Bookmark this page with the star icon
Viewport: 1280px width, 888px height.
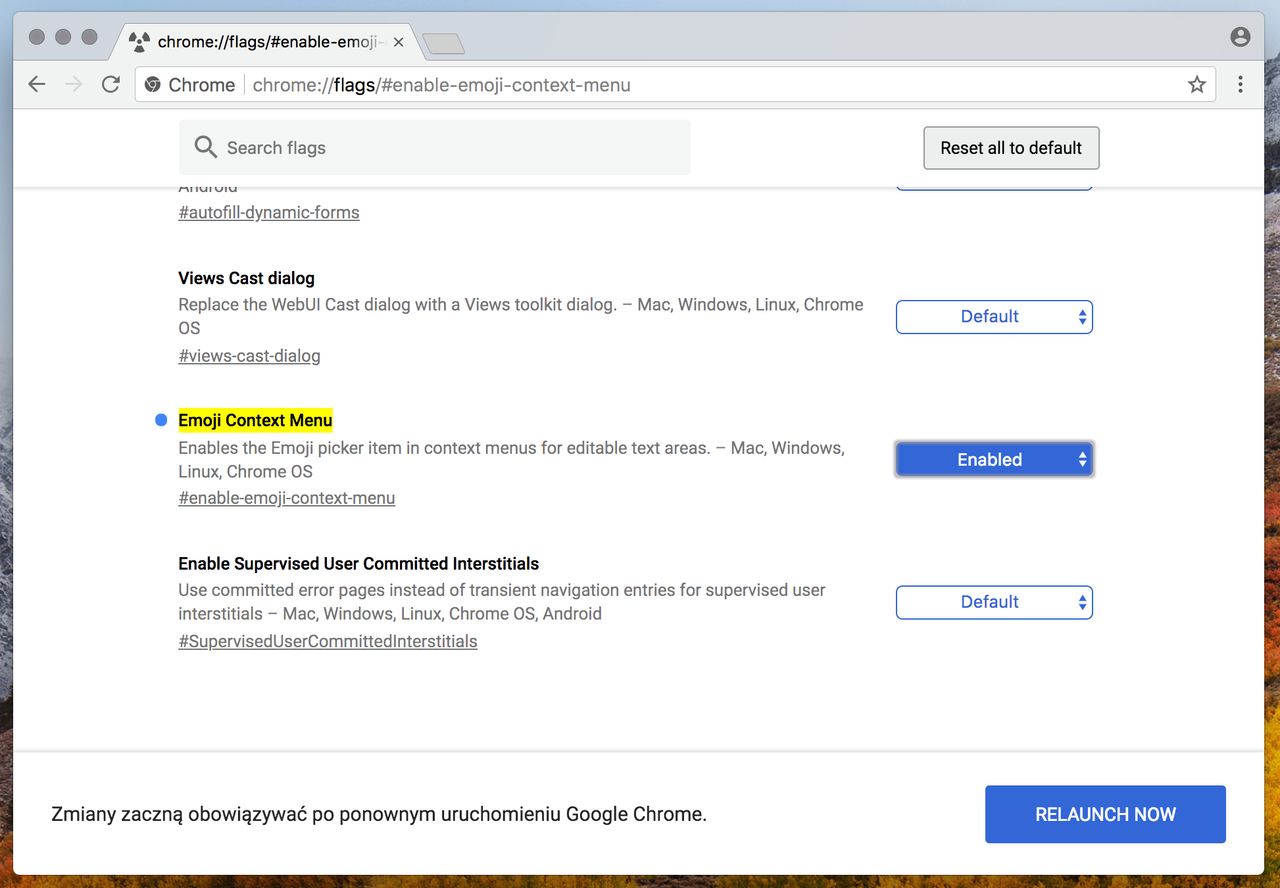tap(1197, 85)
